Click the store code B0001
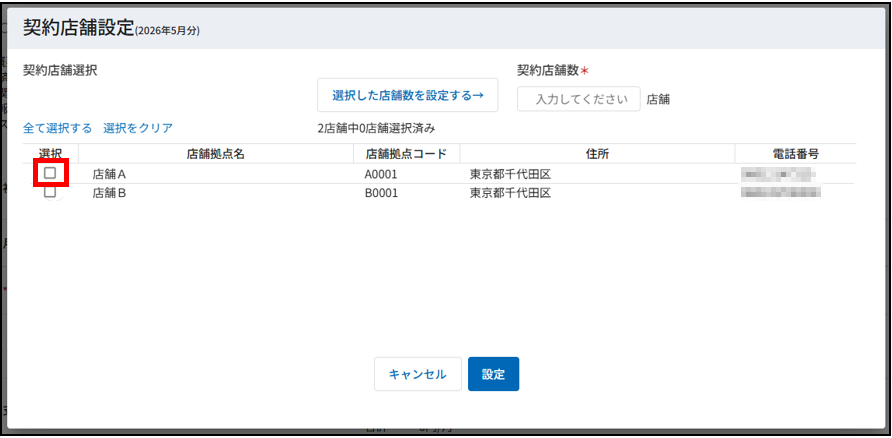Image resolution: width=892 pixels, height=438 pixels. 381,193
